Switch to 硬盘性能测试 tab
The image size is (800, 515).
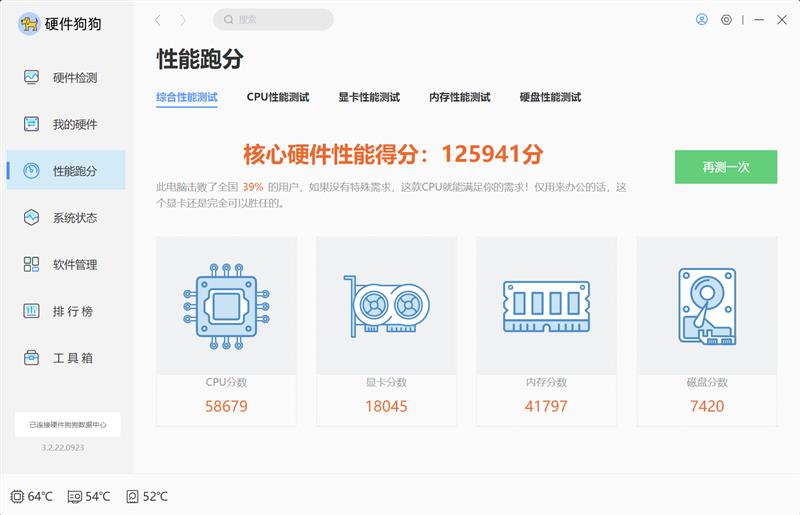(551, 97)
